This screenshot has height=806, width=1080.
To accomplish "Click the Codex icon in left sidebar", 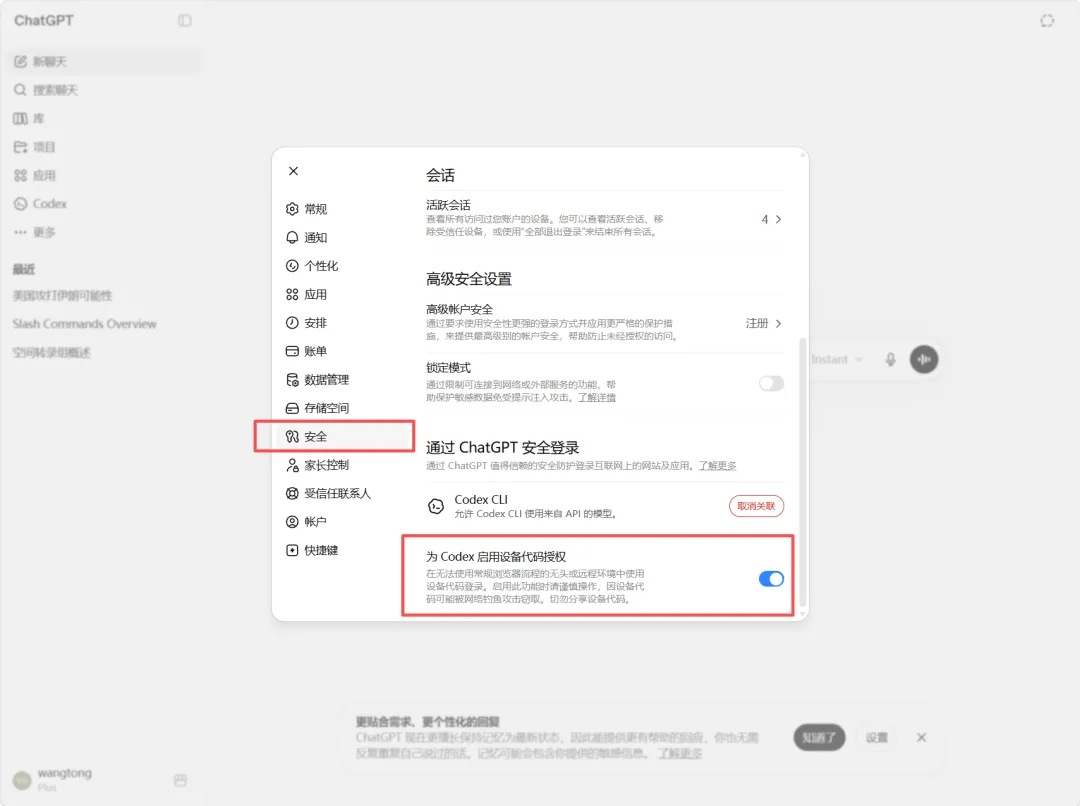I will [x=21, y=204].
